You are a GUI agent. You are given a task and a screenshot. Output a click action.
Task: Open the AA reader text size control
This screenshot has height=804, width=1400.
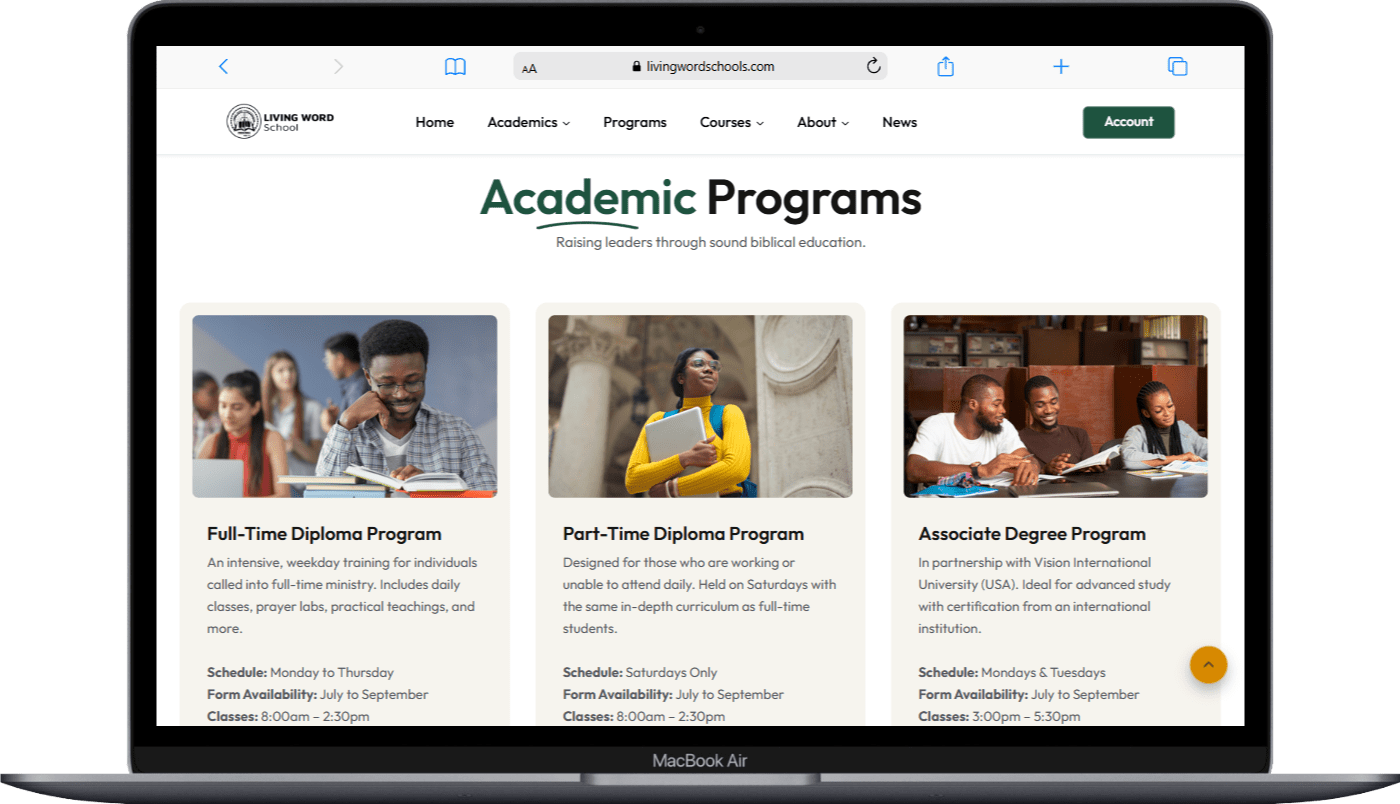530,68
